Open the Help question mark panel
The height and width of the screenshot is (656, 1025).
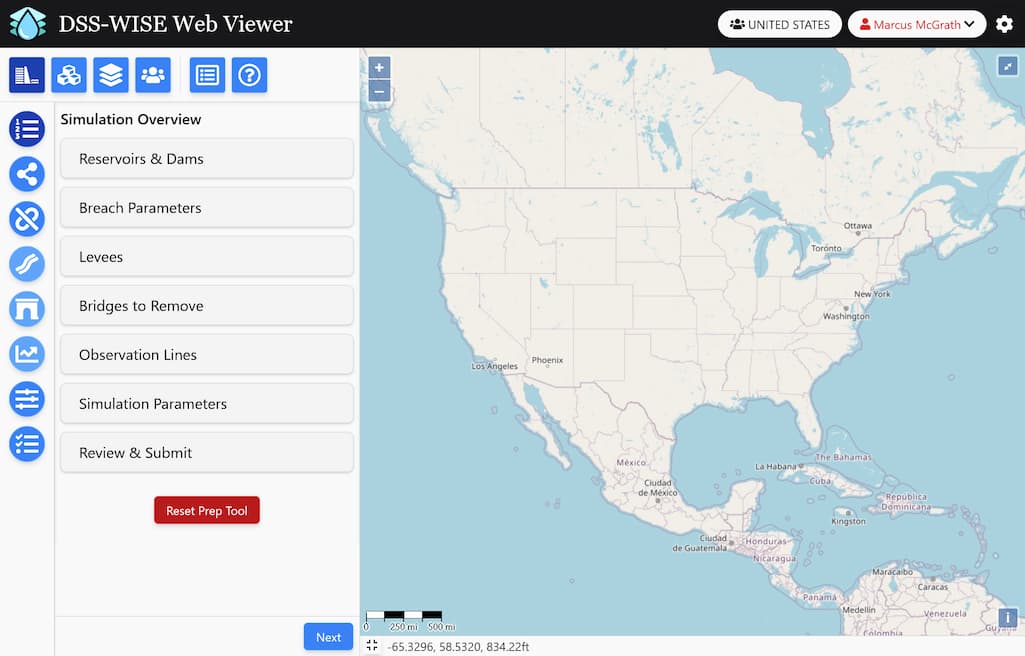[x=249, y=75]
